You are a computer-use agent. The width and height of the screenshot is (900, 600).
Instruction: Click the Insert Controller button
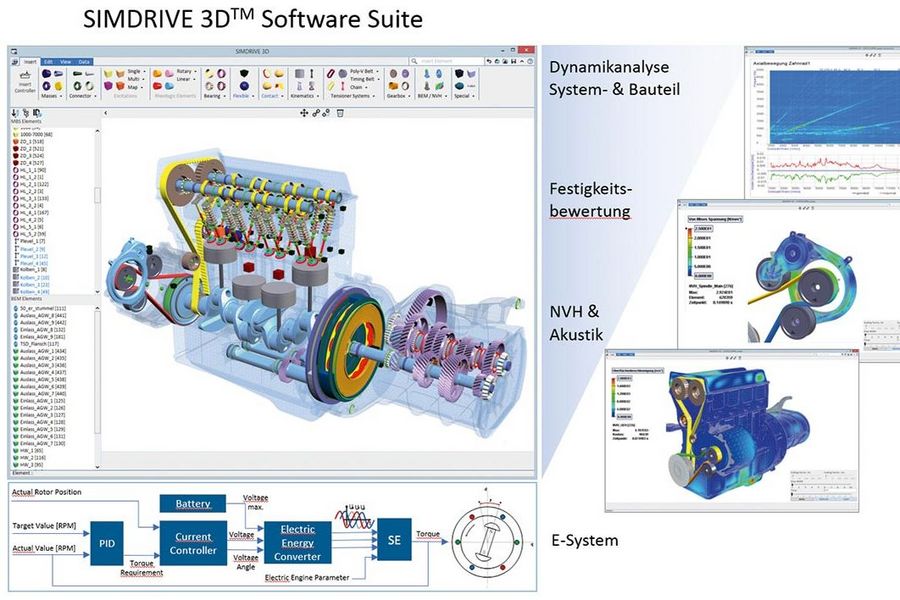pyautogui.click(x=25, y=82)
